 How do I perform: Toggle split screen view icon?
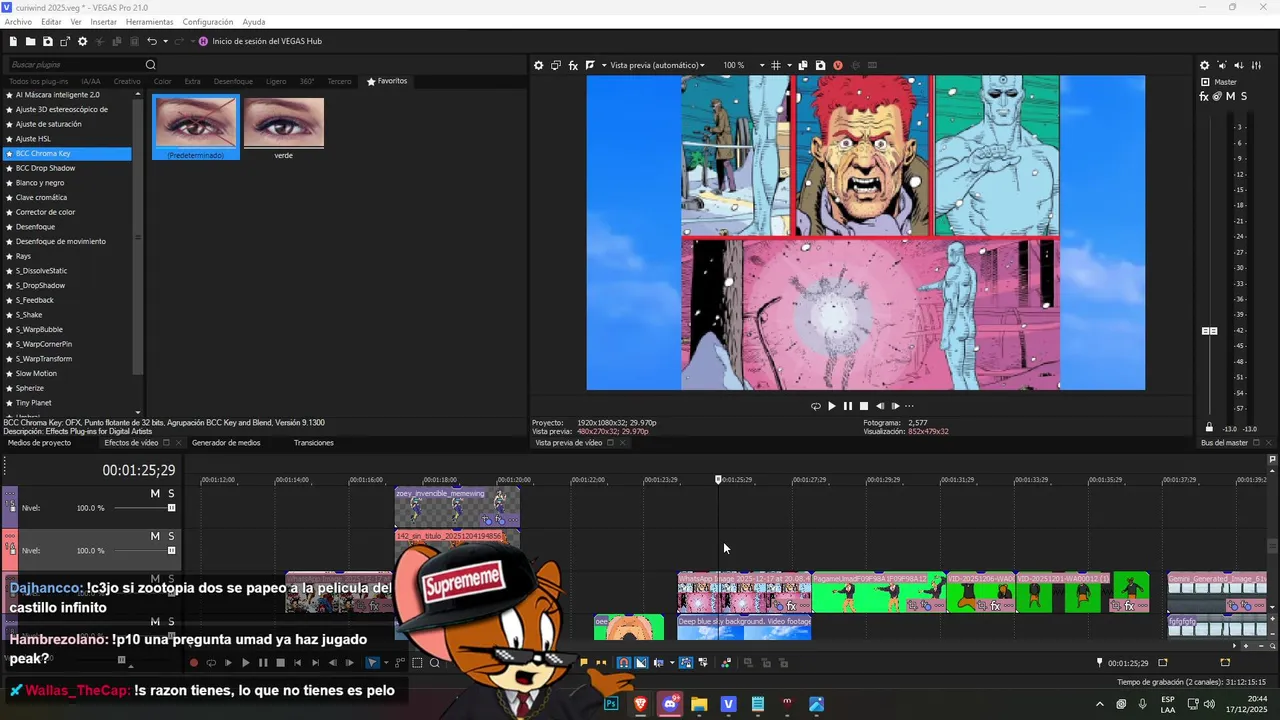590,65
